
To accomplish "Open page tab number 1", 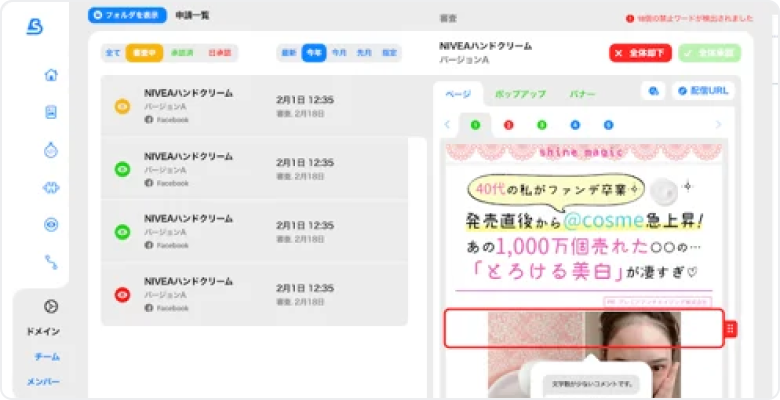I will pyautogui.click(x=475, y=125).
